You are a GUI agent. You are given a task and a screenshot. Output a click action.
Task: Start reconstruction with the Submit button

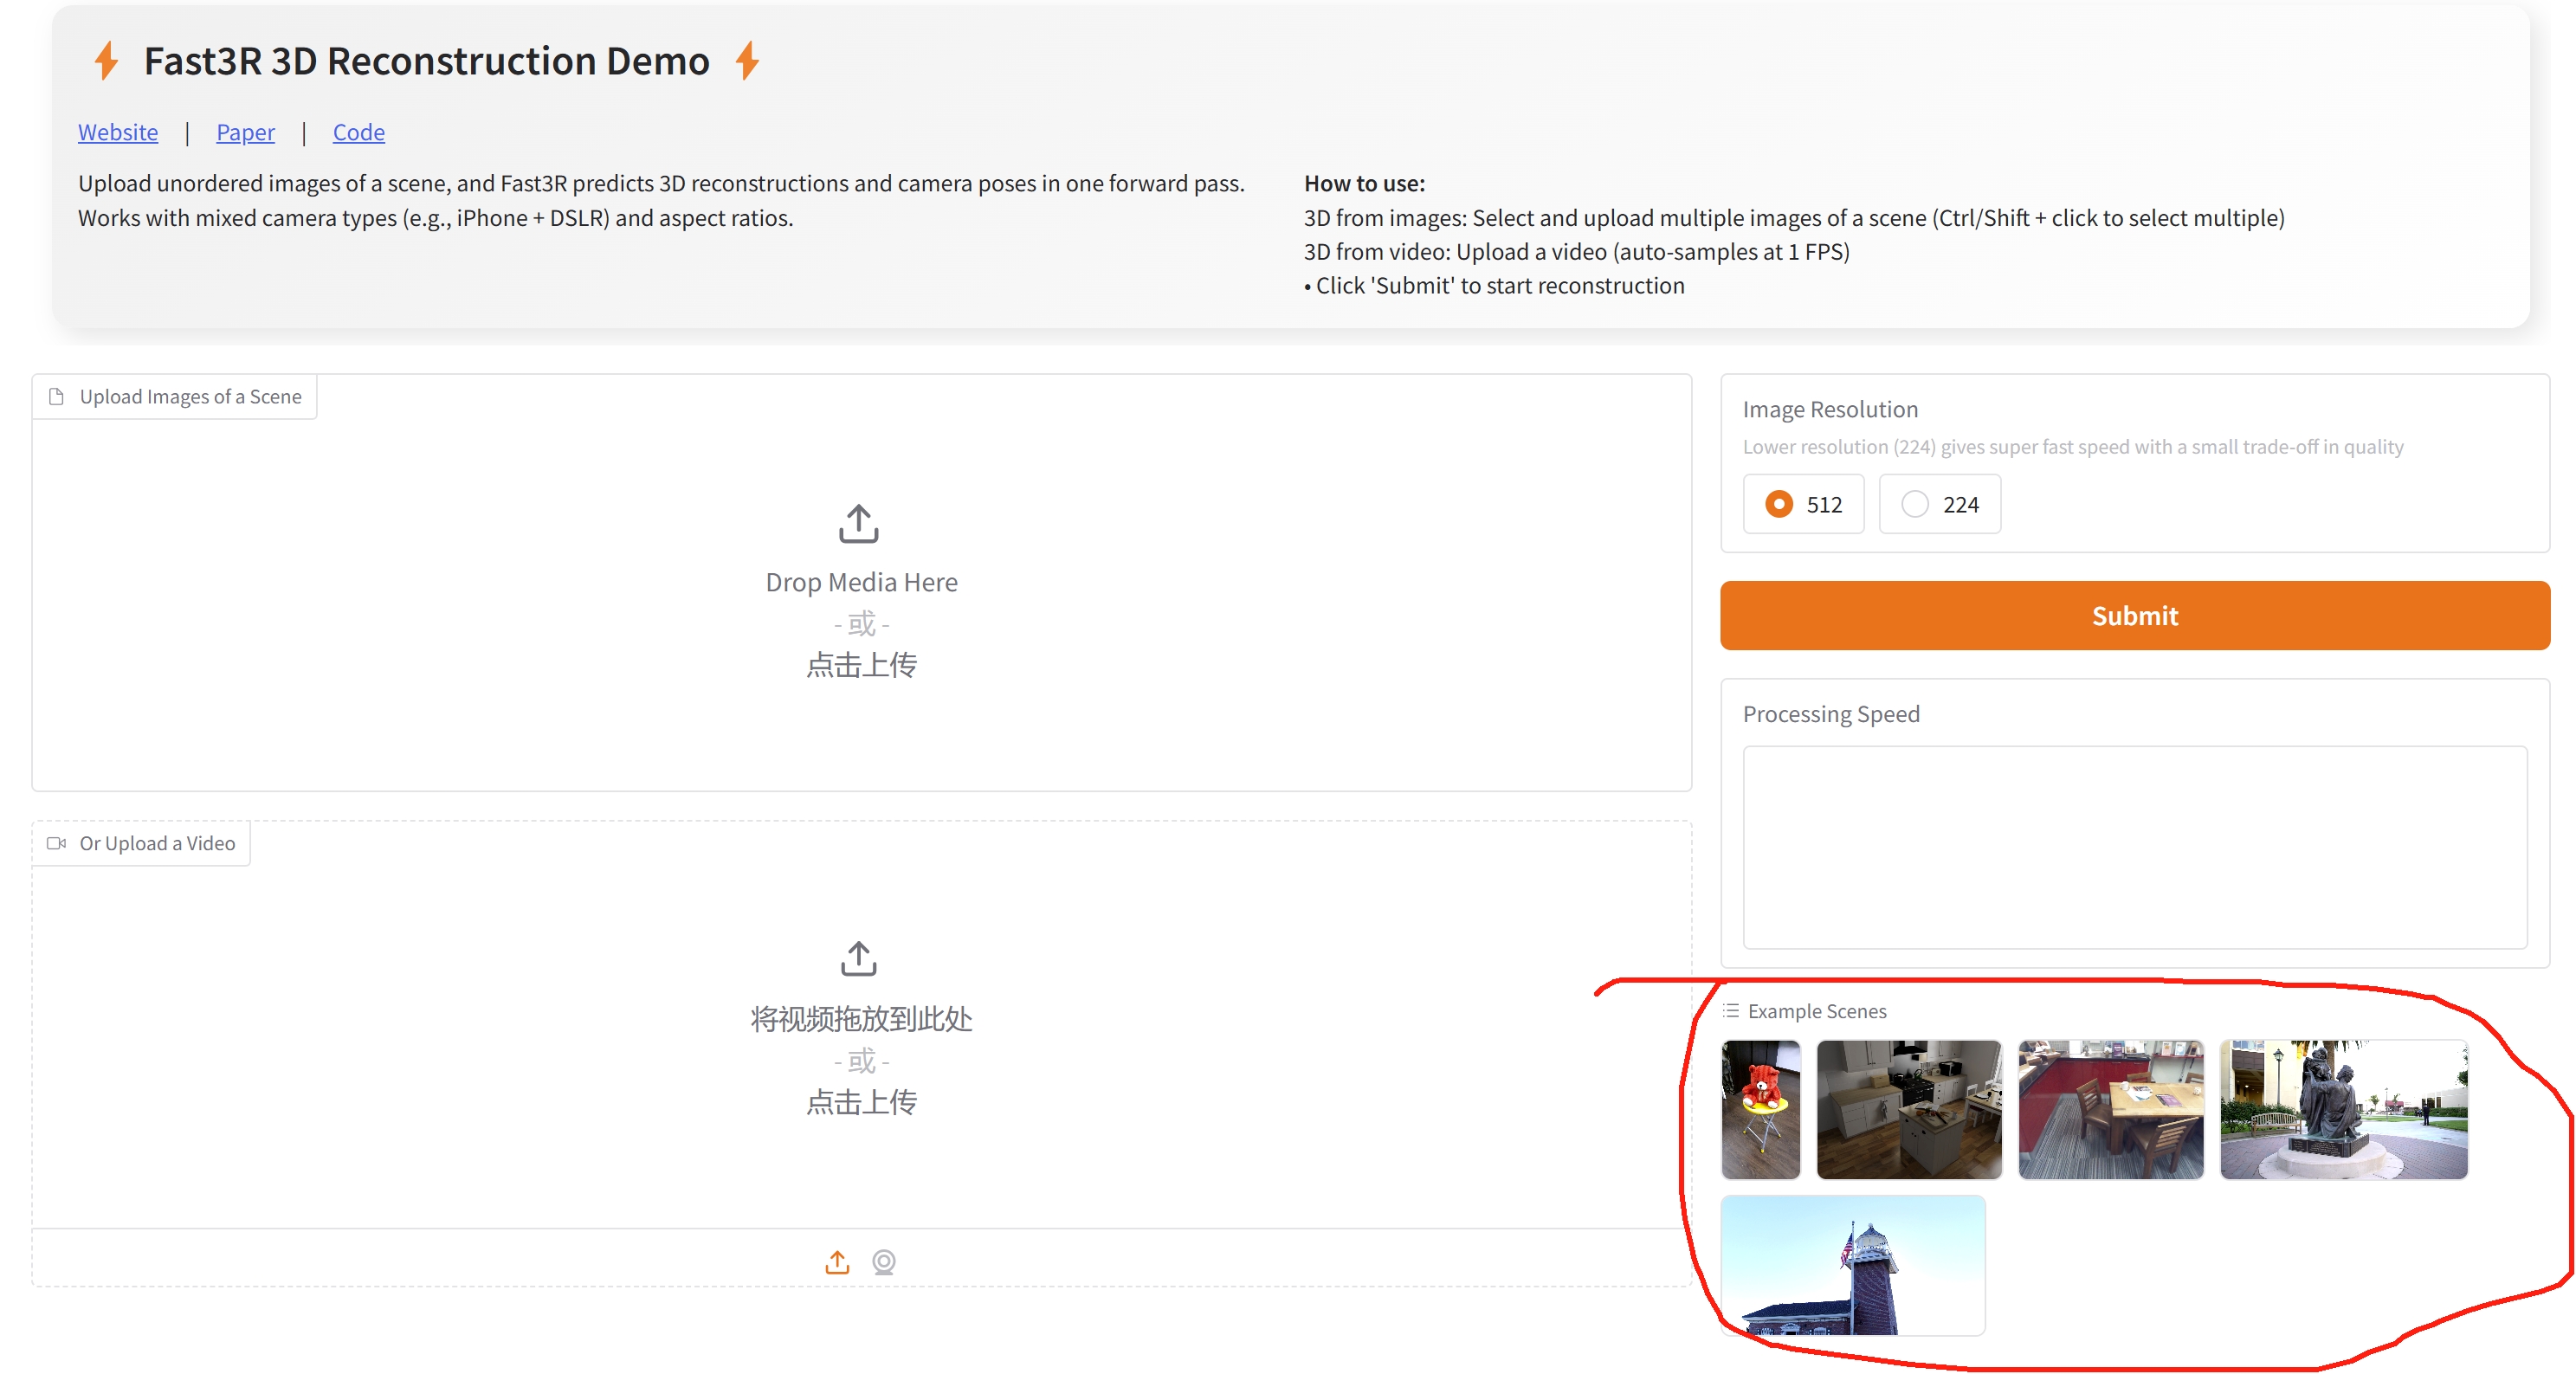click(2134, 615)
